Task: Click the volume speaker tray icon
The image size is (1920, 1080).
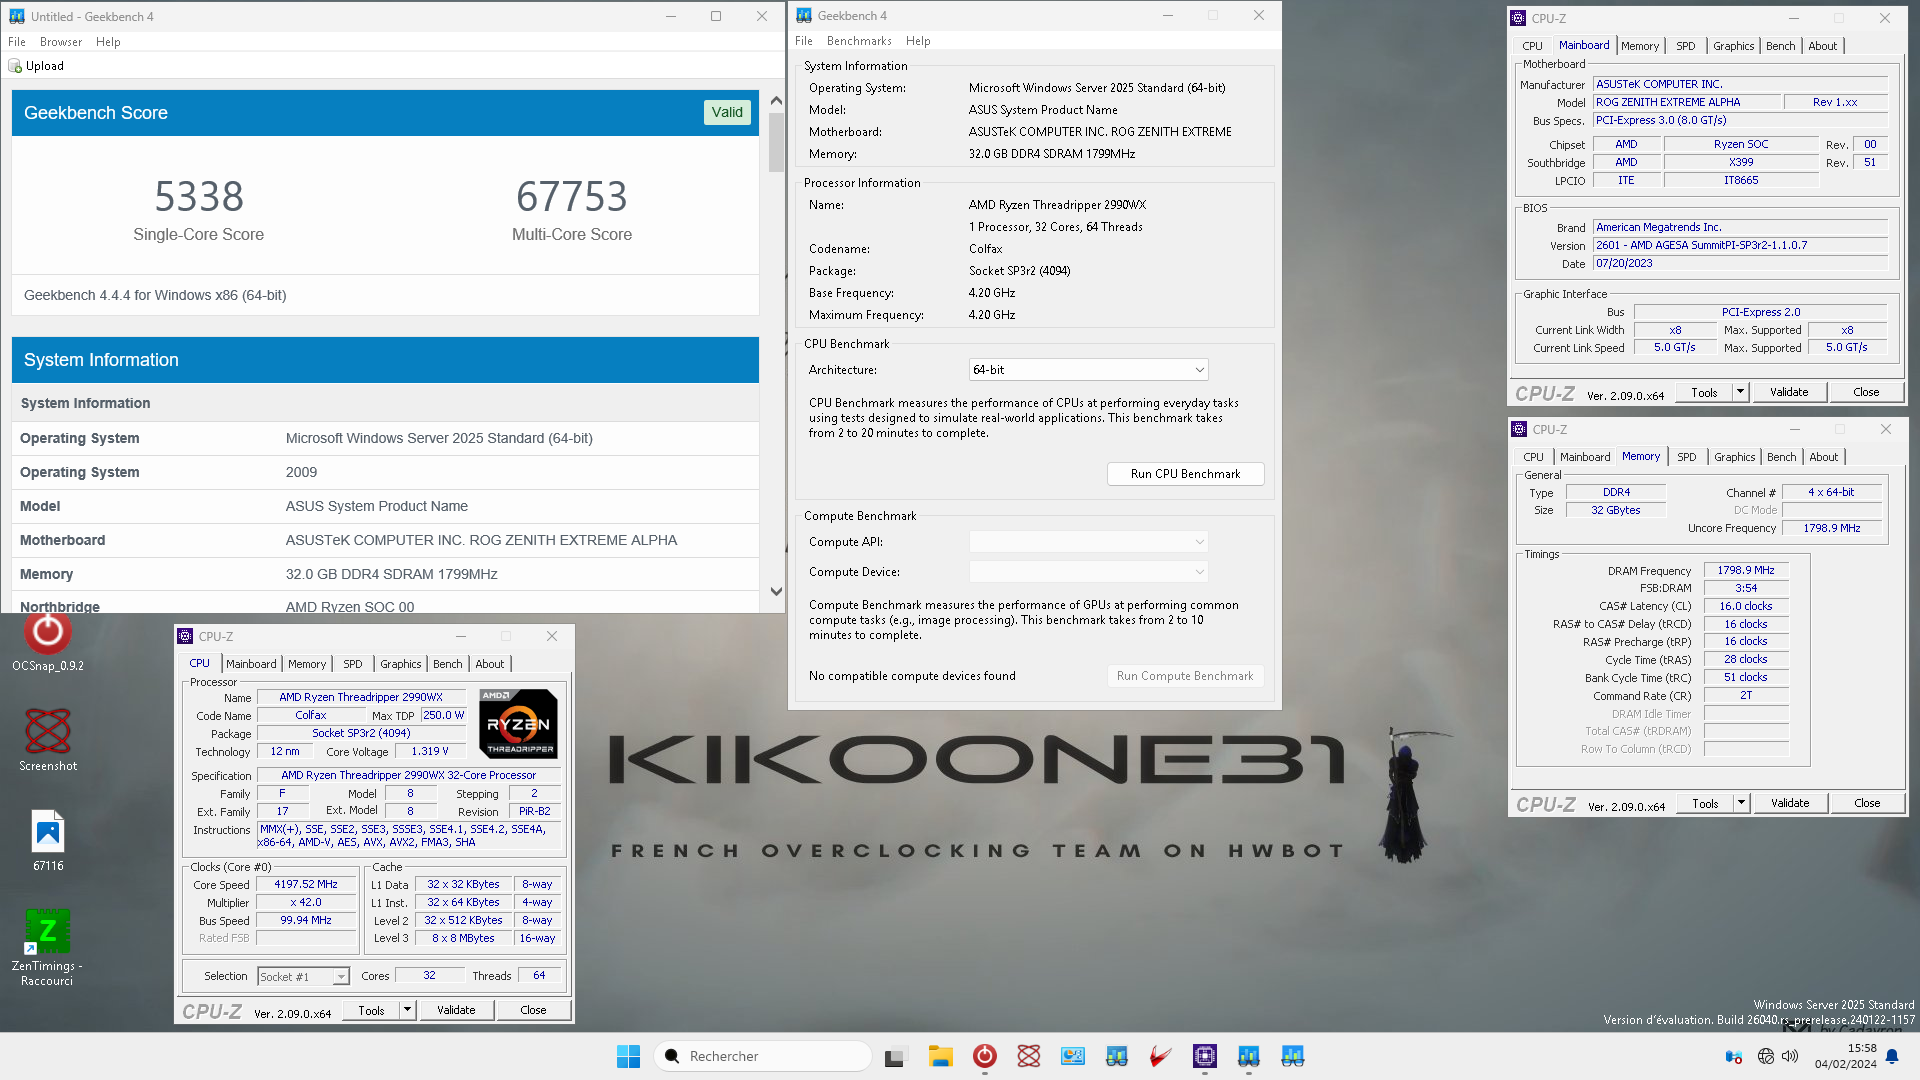Action: (x=1790, y=1056)
